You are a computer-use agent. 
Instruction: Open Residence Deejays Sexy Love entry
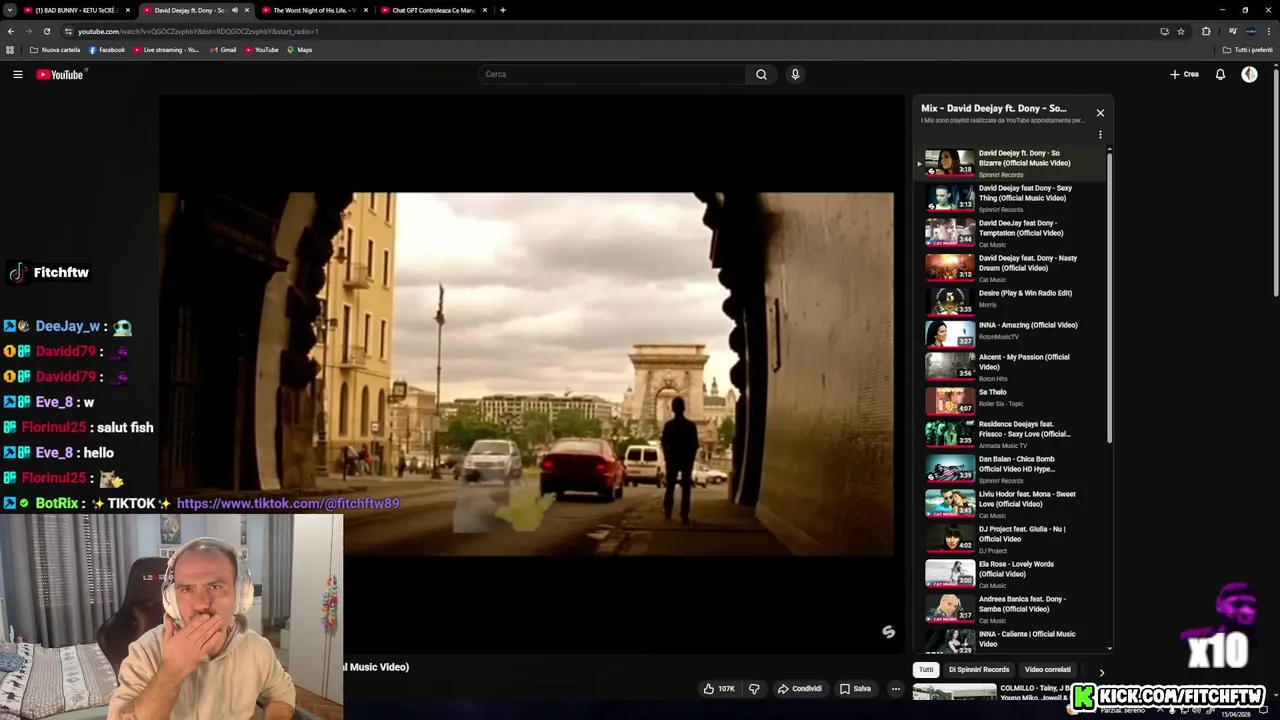click(x=1010, y=433)
